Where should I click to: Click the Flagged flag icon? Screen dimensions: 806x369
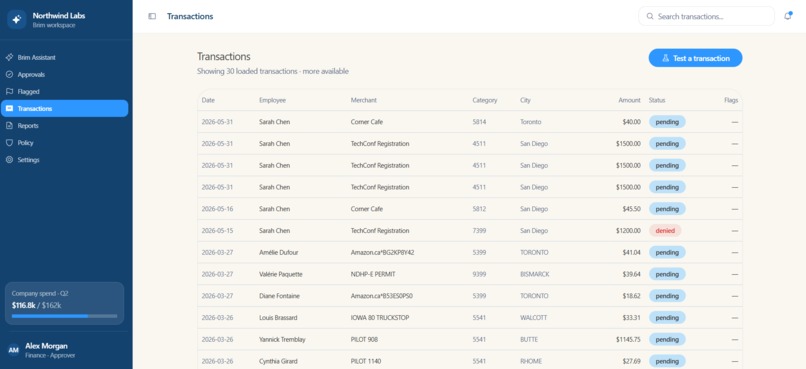pos(9,91)
